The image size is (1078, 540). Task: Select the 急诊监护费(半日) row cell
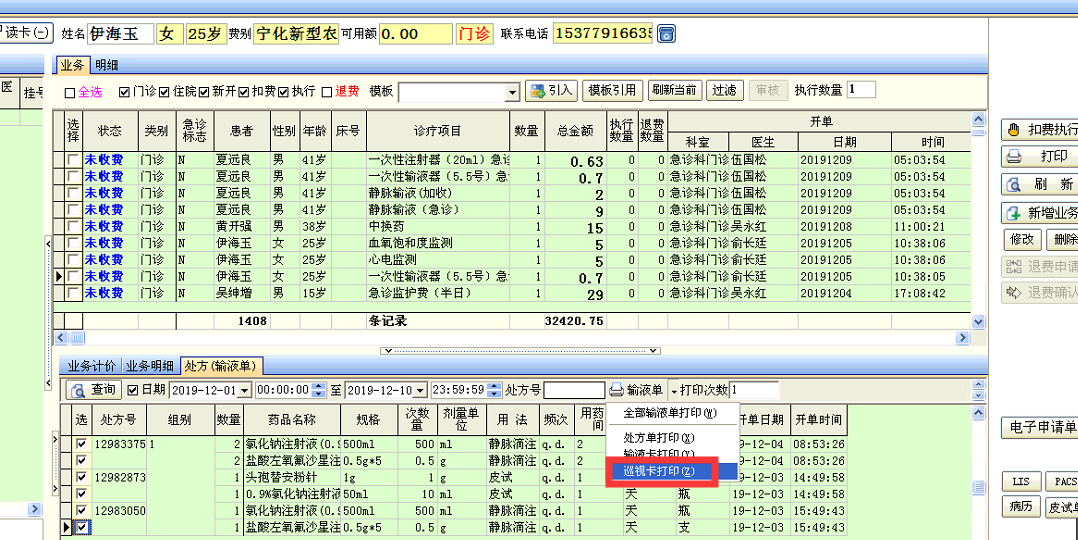438,293
